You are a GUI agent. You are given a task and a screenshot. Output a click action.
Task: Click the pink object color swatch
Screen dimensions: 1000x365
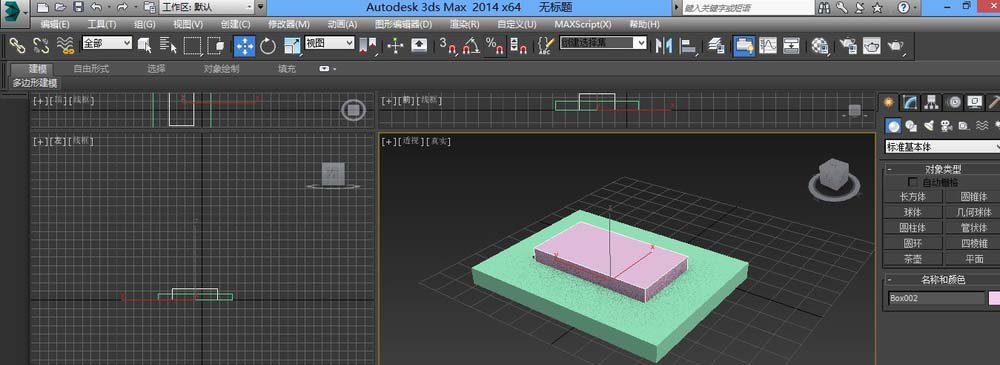click(994, 298)
